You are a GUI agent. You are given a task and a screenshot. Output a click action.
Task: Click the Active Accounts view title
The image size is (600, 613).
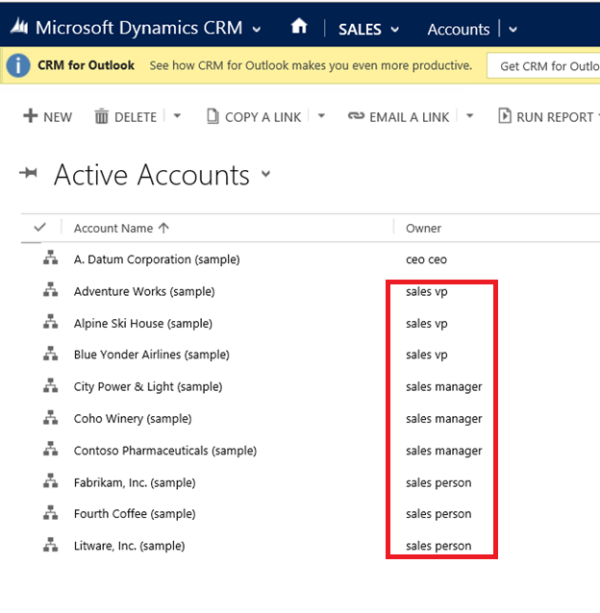pos(152,175)
